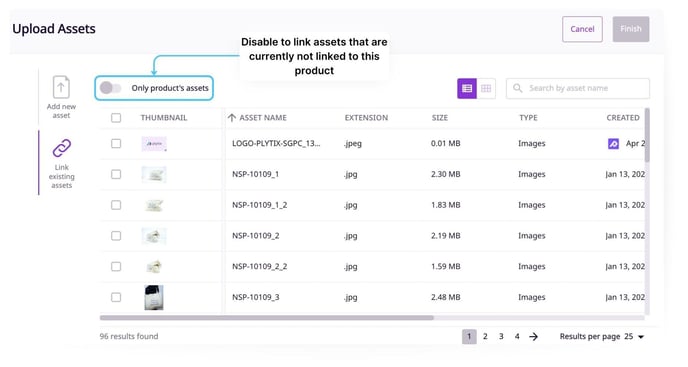This screenshot has width=688, height=367.
Task: Click the Cancel button
Action: pyautogui.click(x=582, y=29)
